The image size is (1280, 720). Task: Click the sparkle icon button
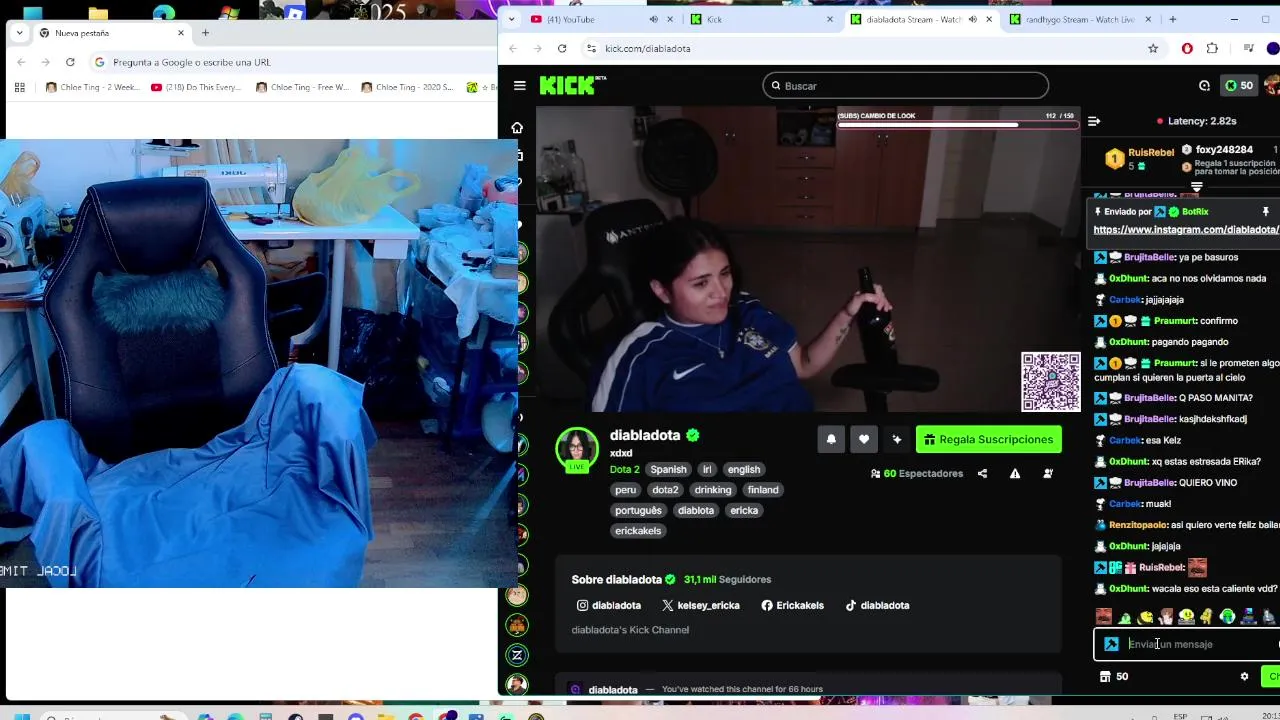pos(897,439)
